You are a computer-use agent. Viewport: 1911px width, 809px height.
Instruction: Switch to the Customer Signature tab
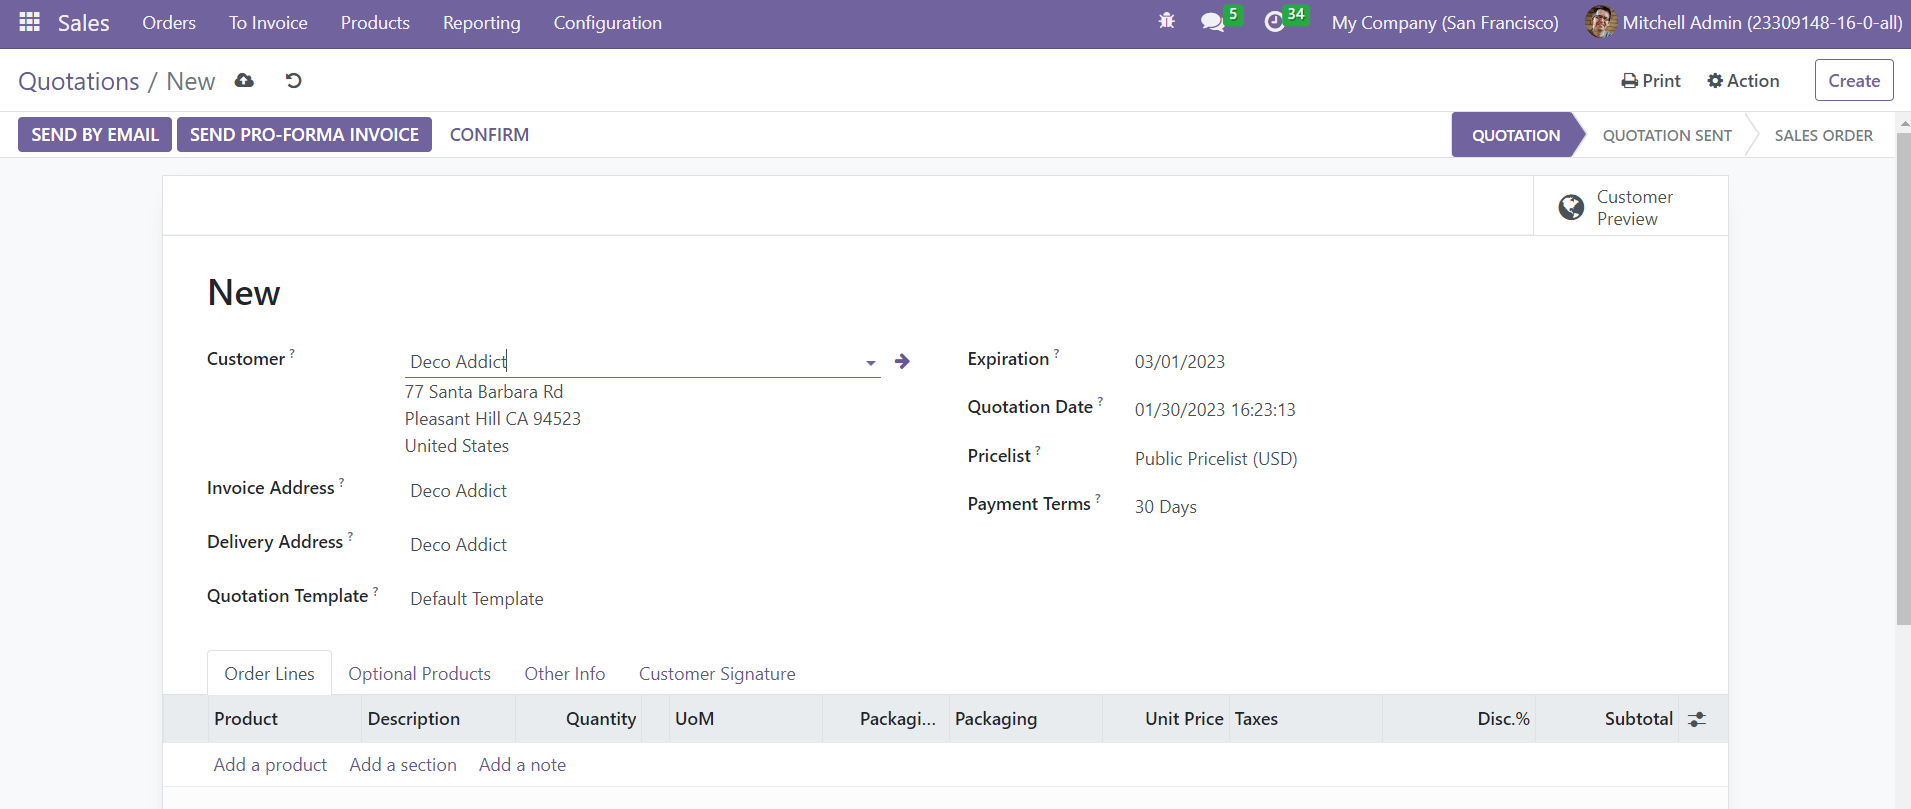coord(717,674)
